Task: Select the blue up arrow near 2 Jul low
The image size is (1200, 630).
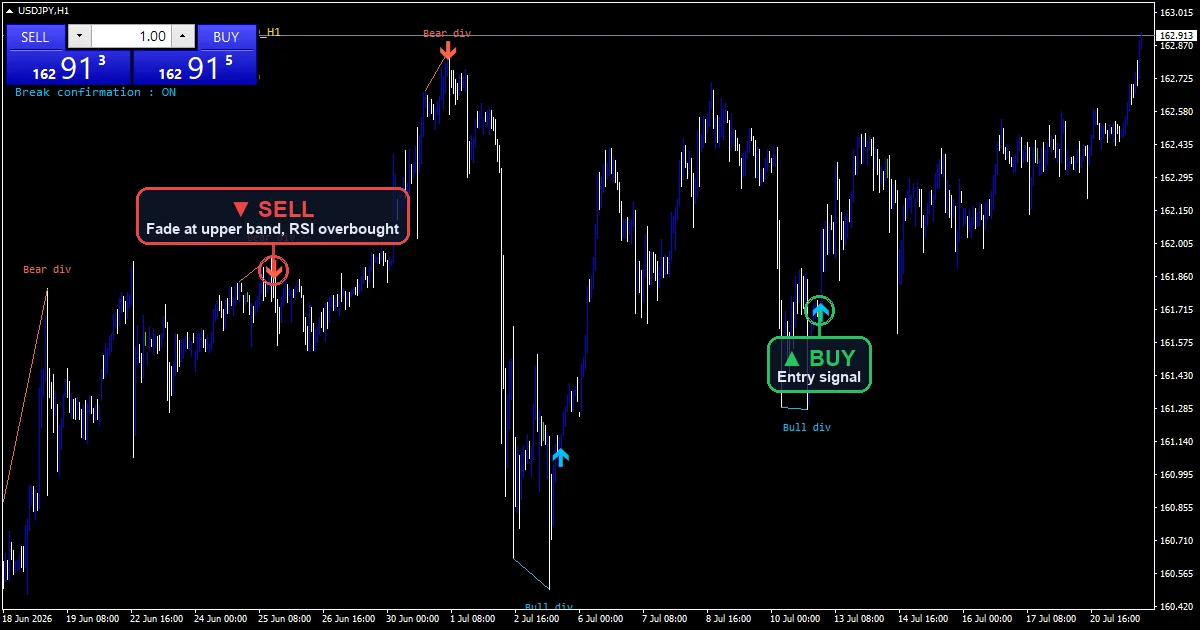Action: [x=560, y=456]
